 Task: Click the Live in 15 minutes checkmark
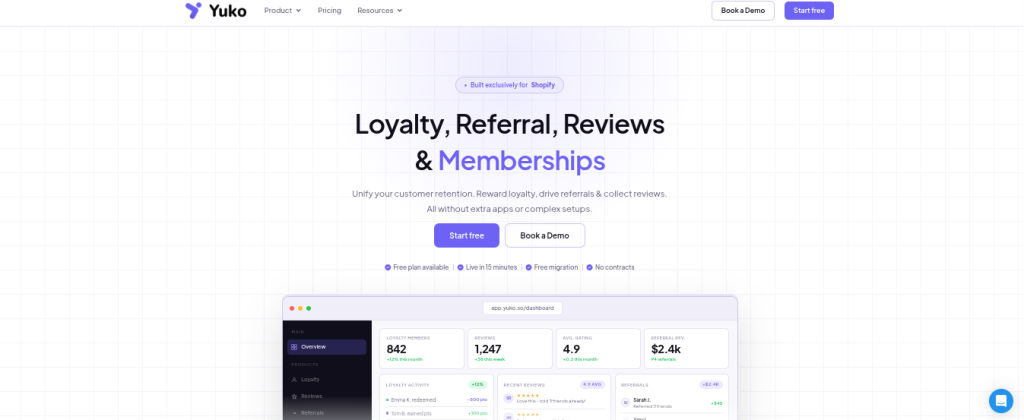click(460, 267)
